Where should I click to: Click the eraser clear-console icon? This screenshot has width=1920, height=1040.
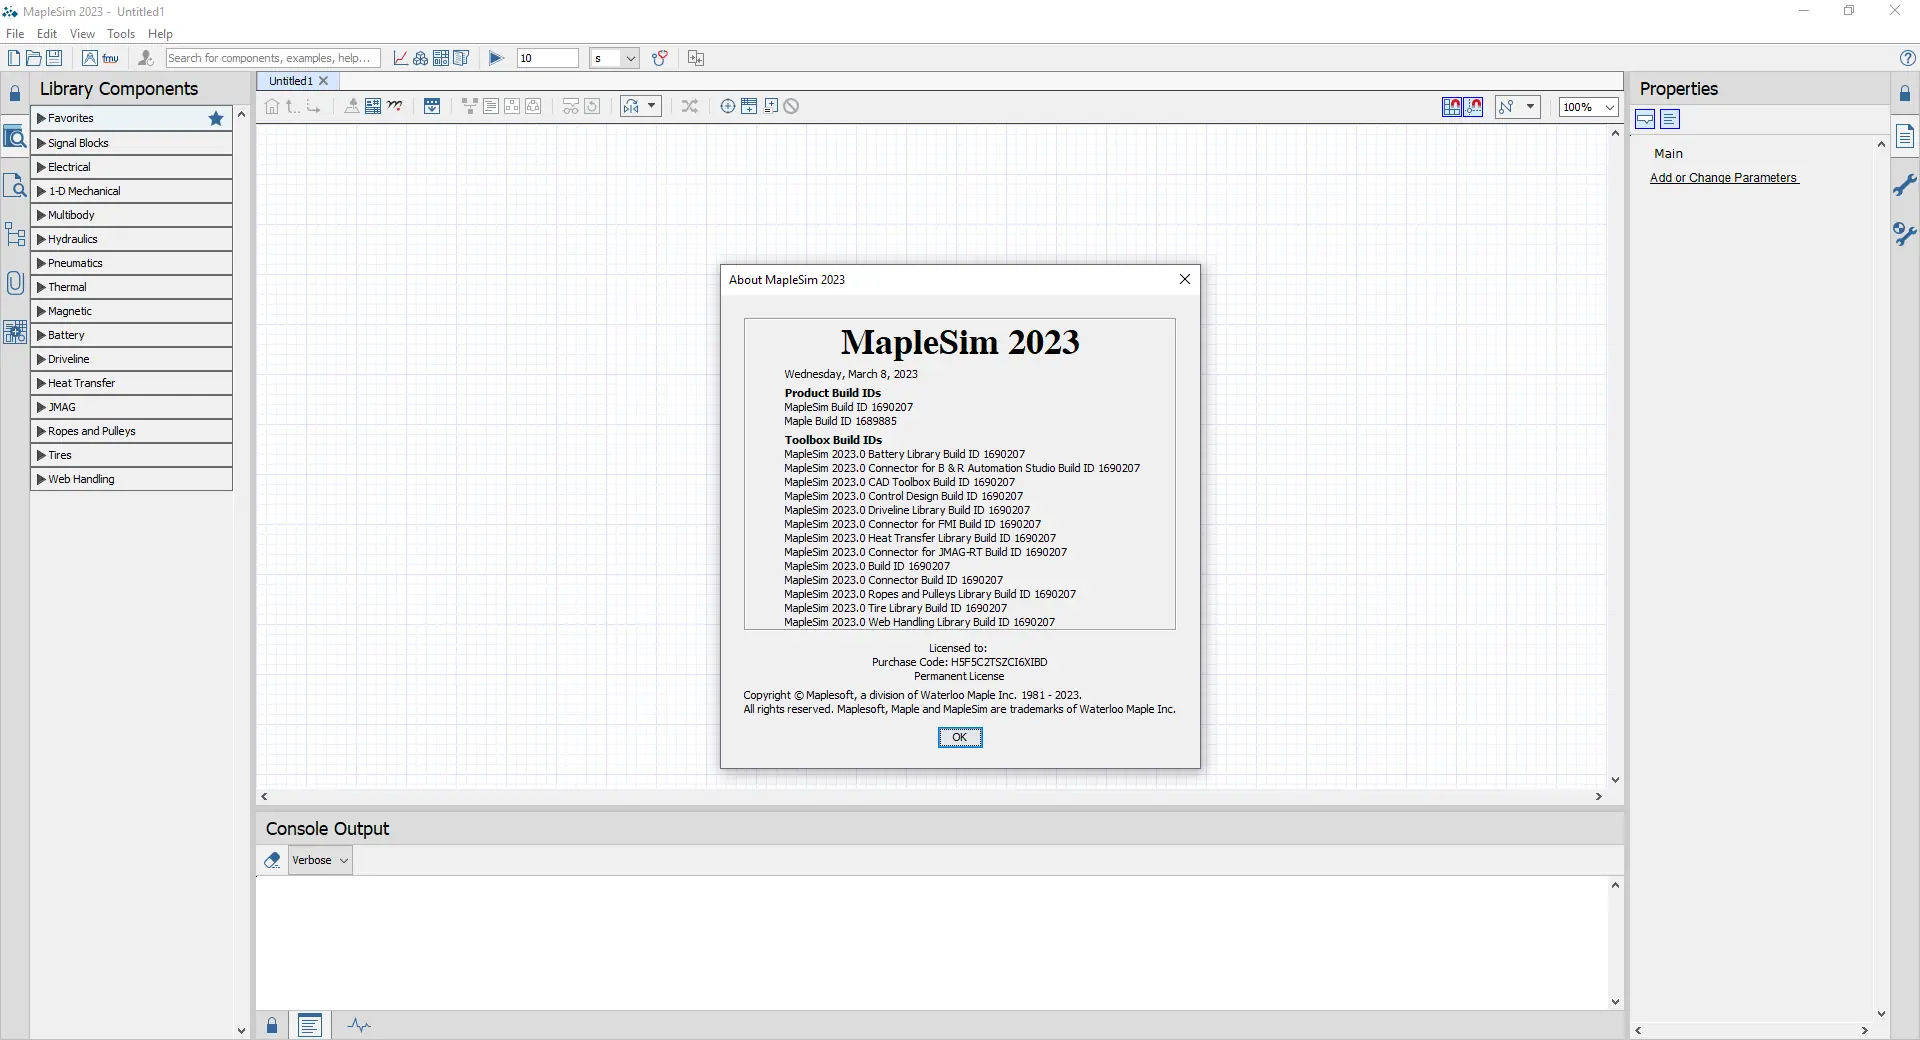(x=272, y=860)
